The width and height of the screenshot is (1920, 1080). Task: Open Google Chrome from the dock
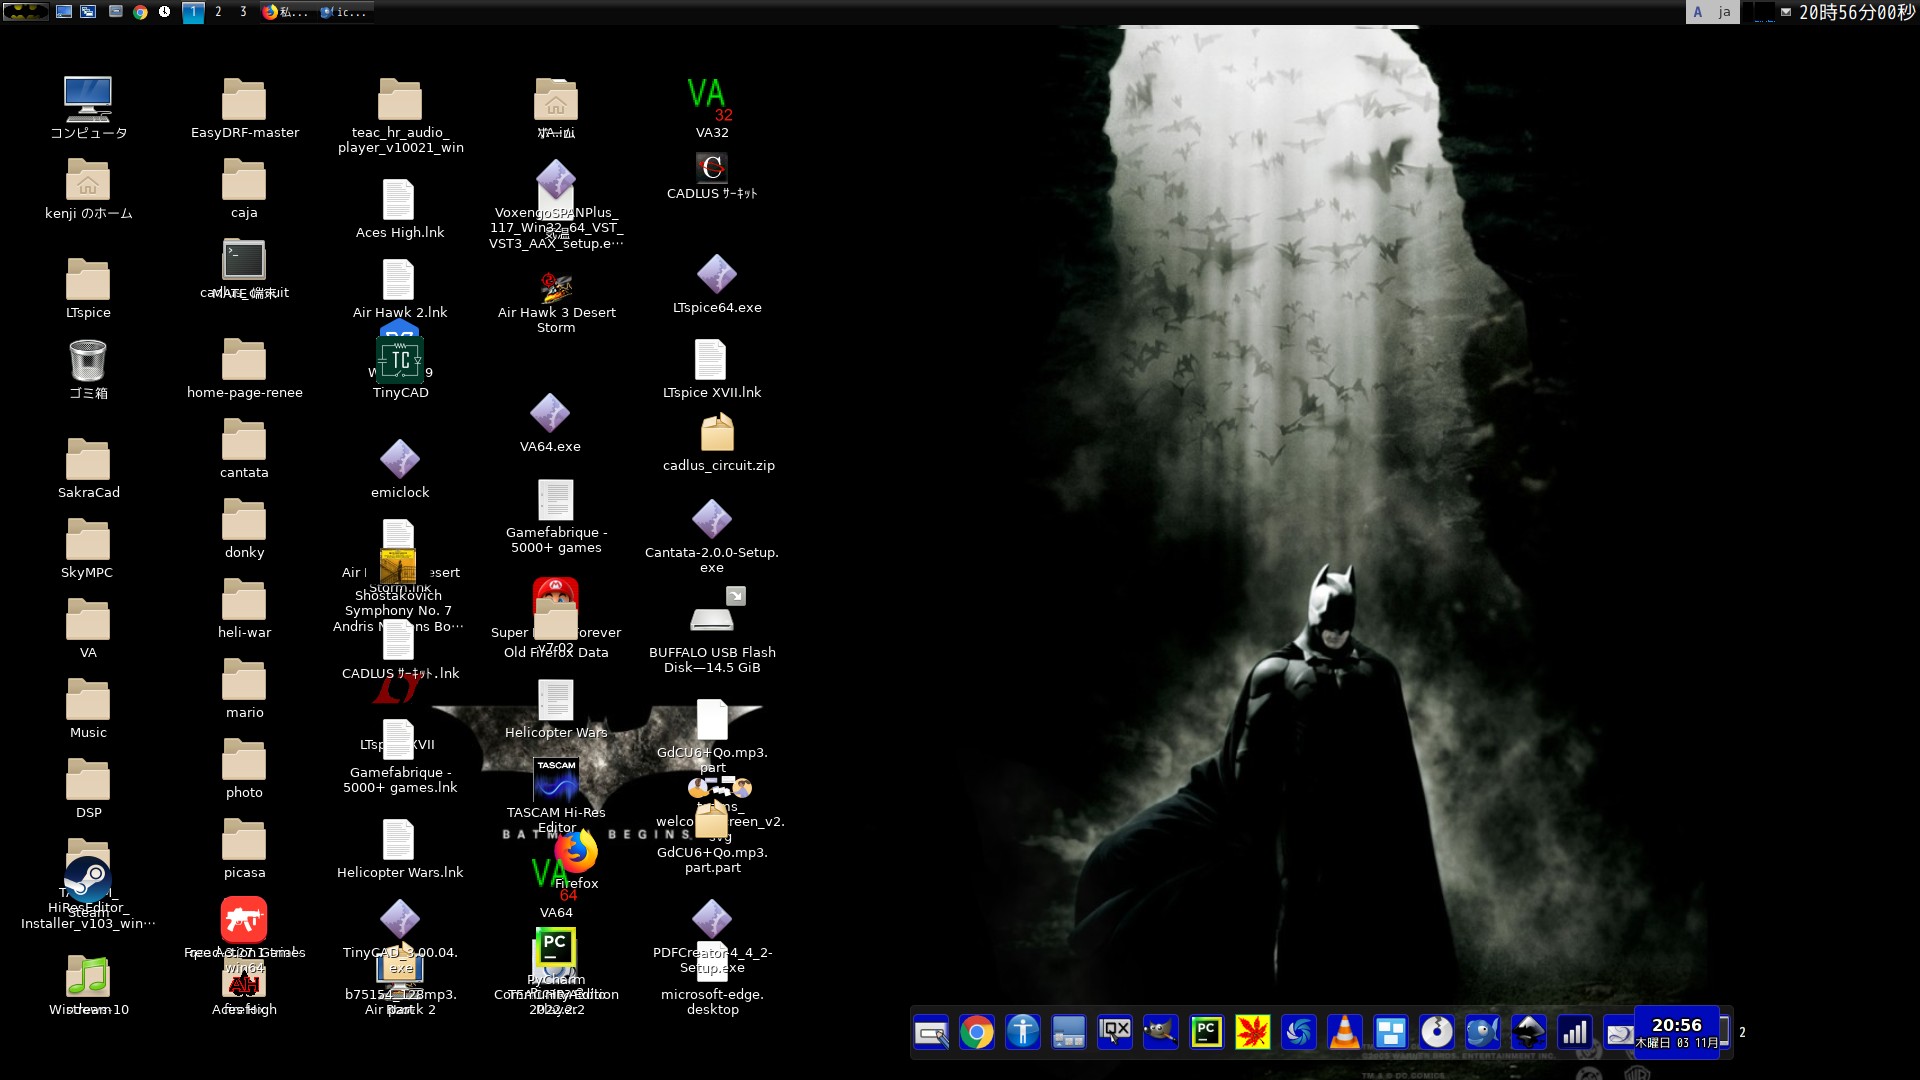[x=978, y=1032]
